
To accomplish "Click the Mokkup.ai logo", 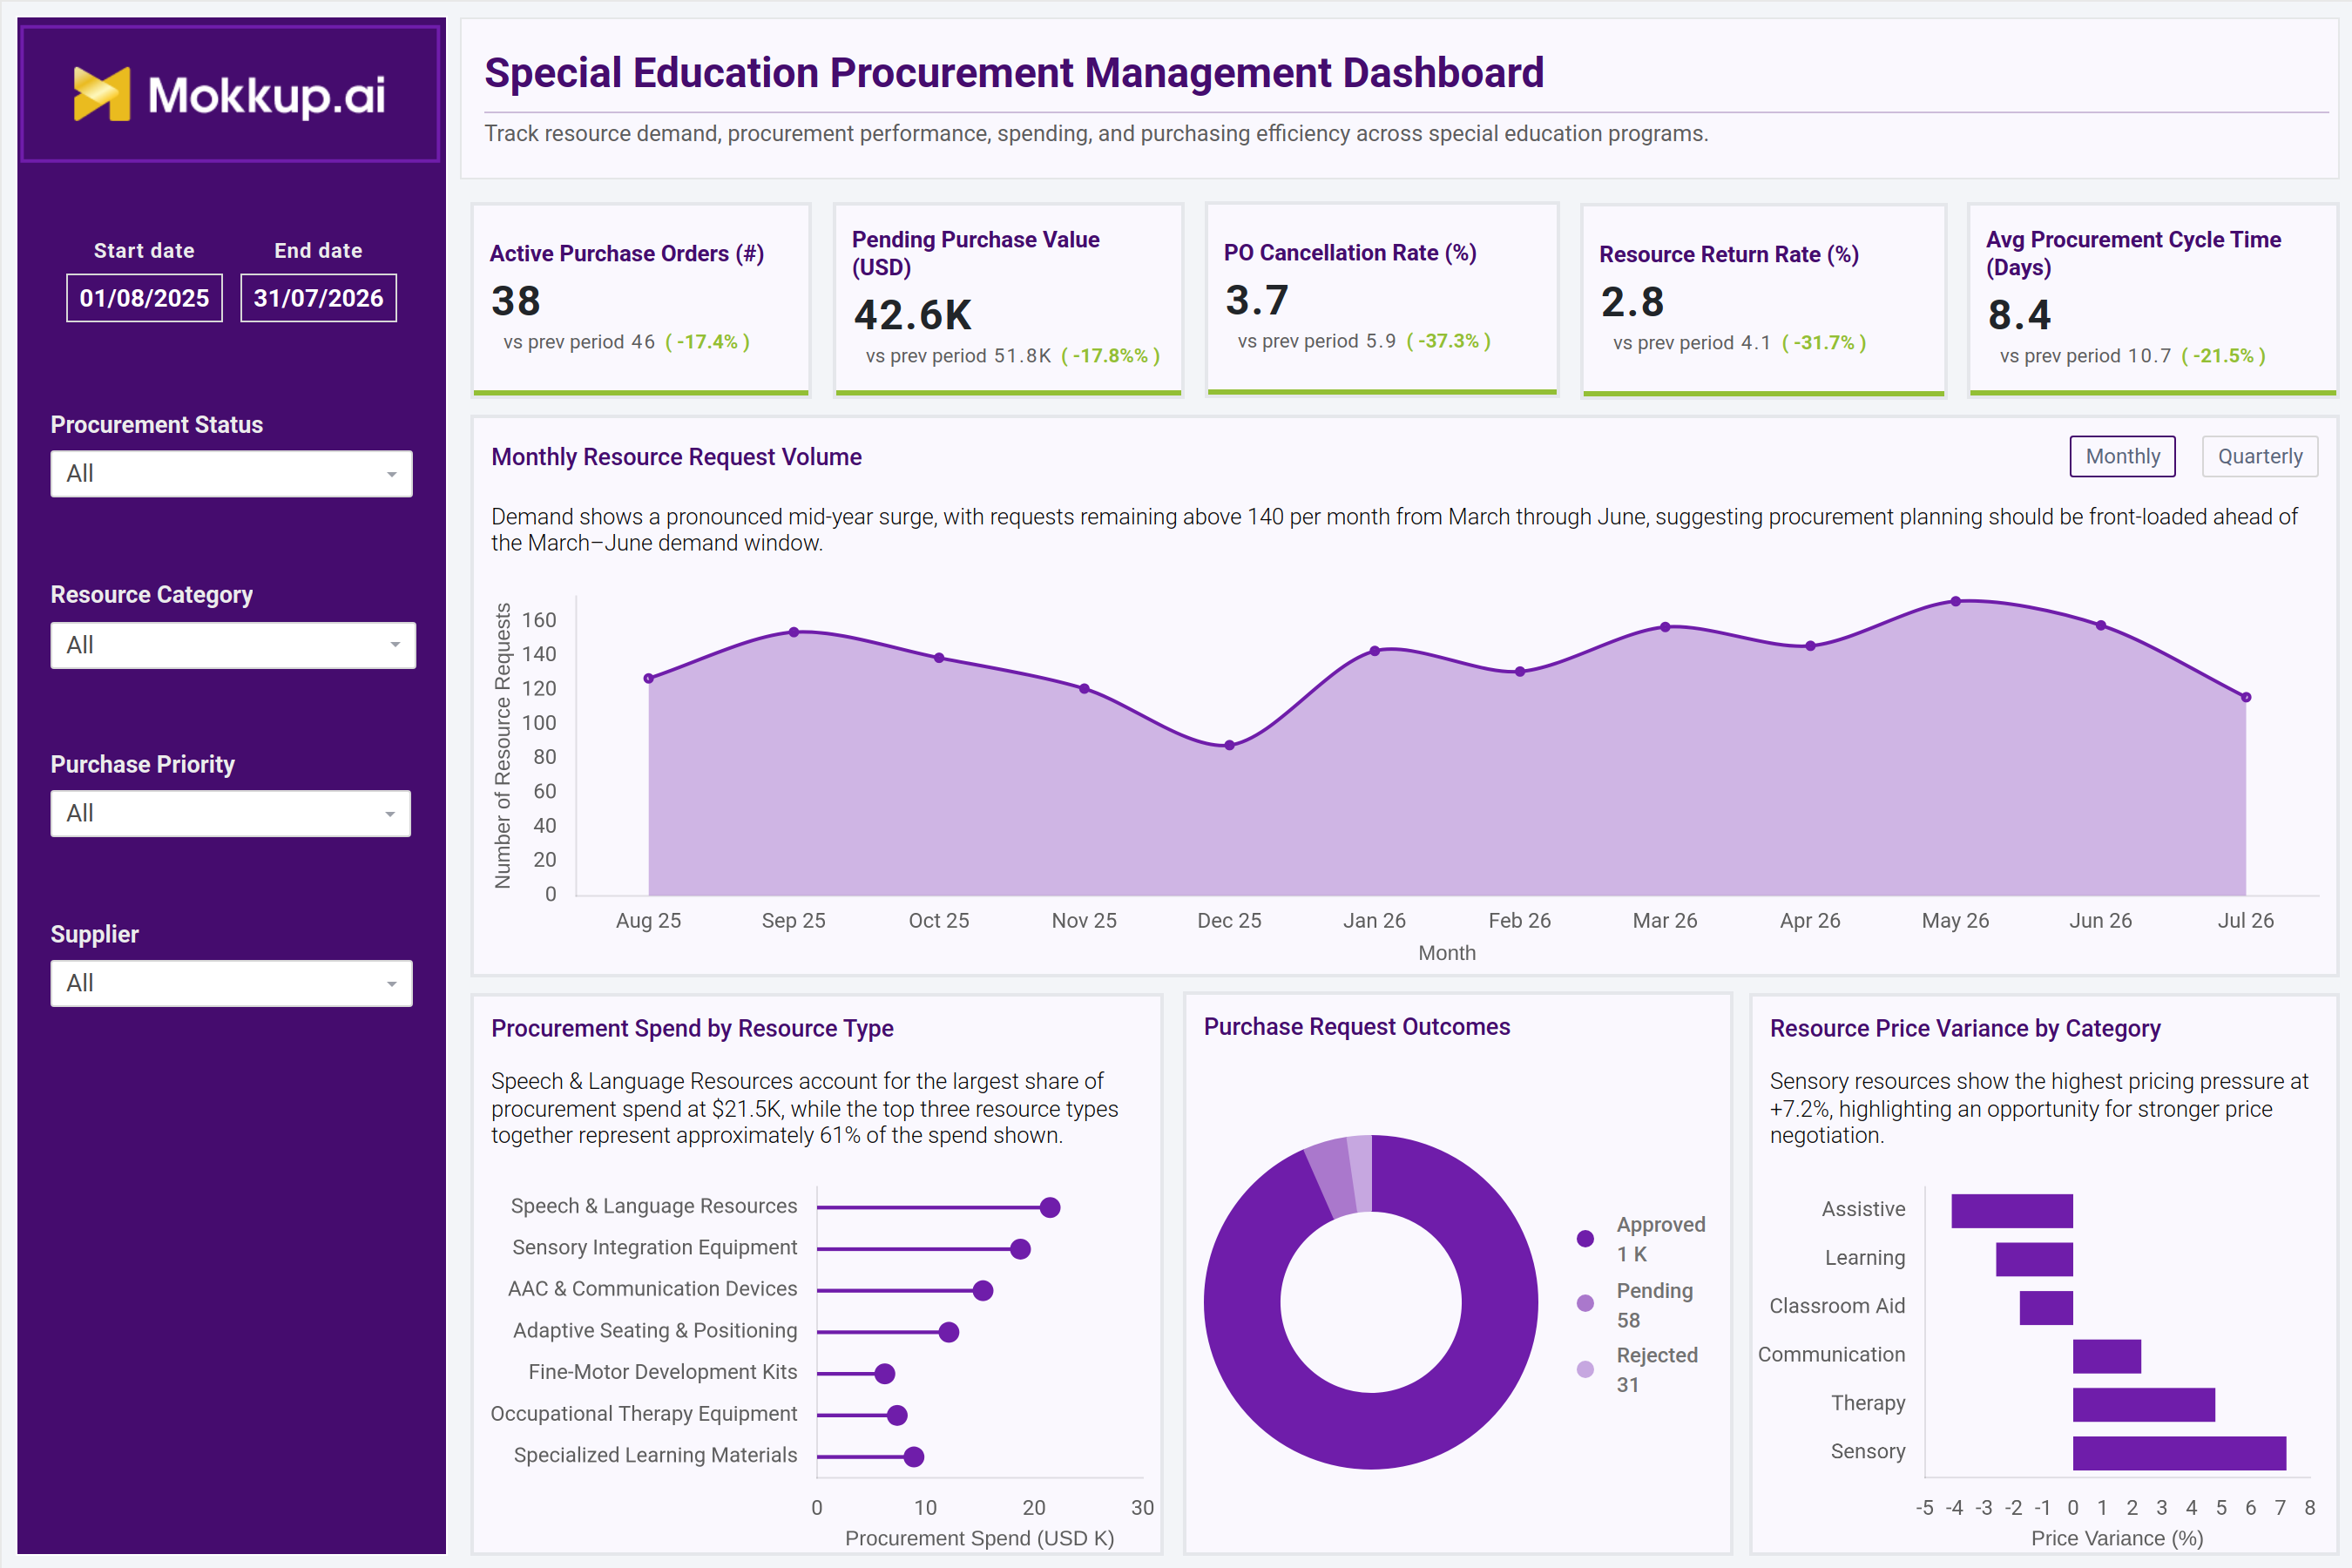I will click(x=229, y=95).
